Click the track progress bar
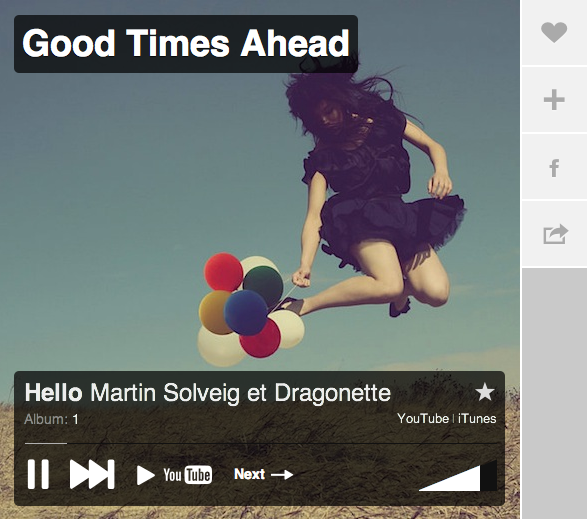 click(x=262, y=443)
